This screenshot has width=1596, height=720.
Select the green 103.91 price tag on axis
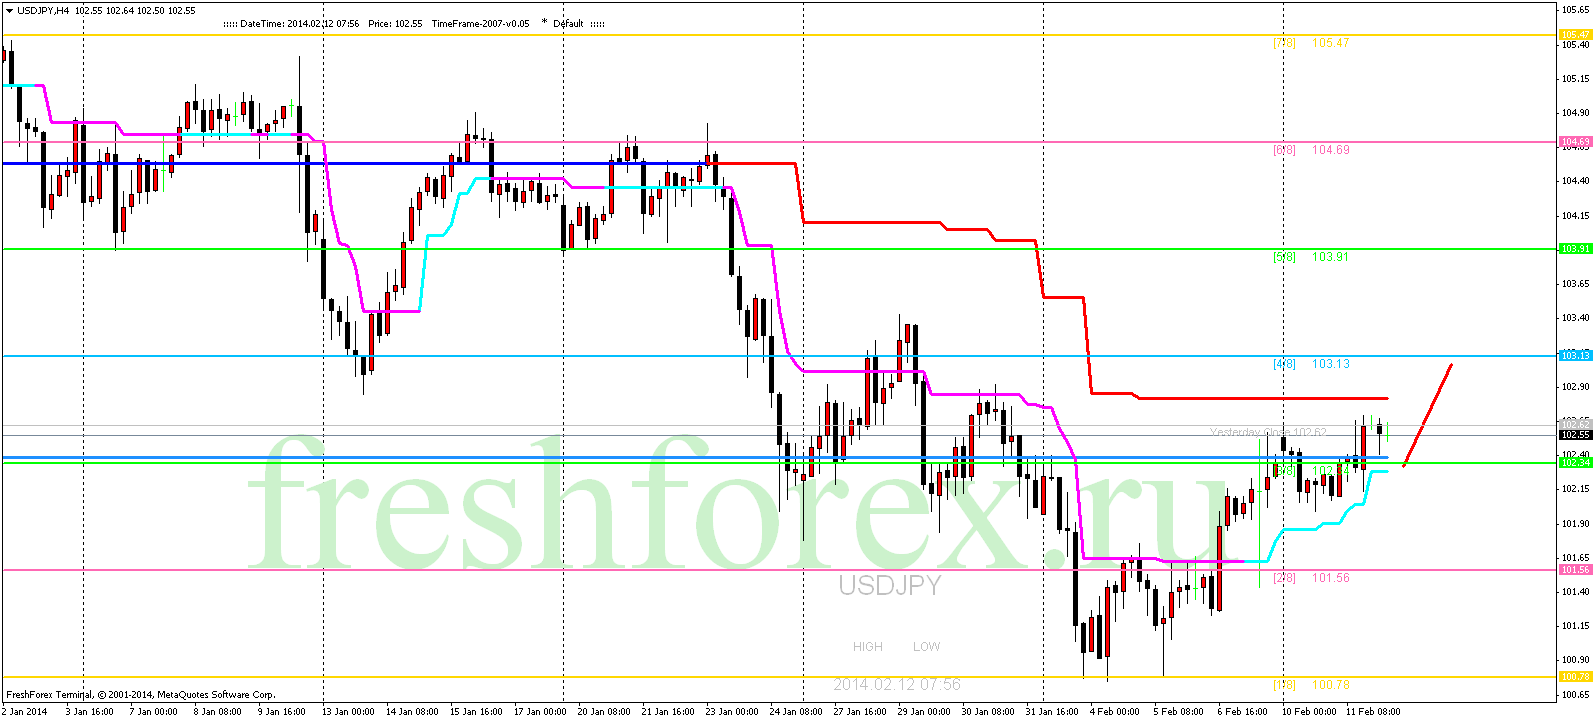[x=1576, y=249]
